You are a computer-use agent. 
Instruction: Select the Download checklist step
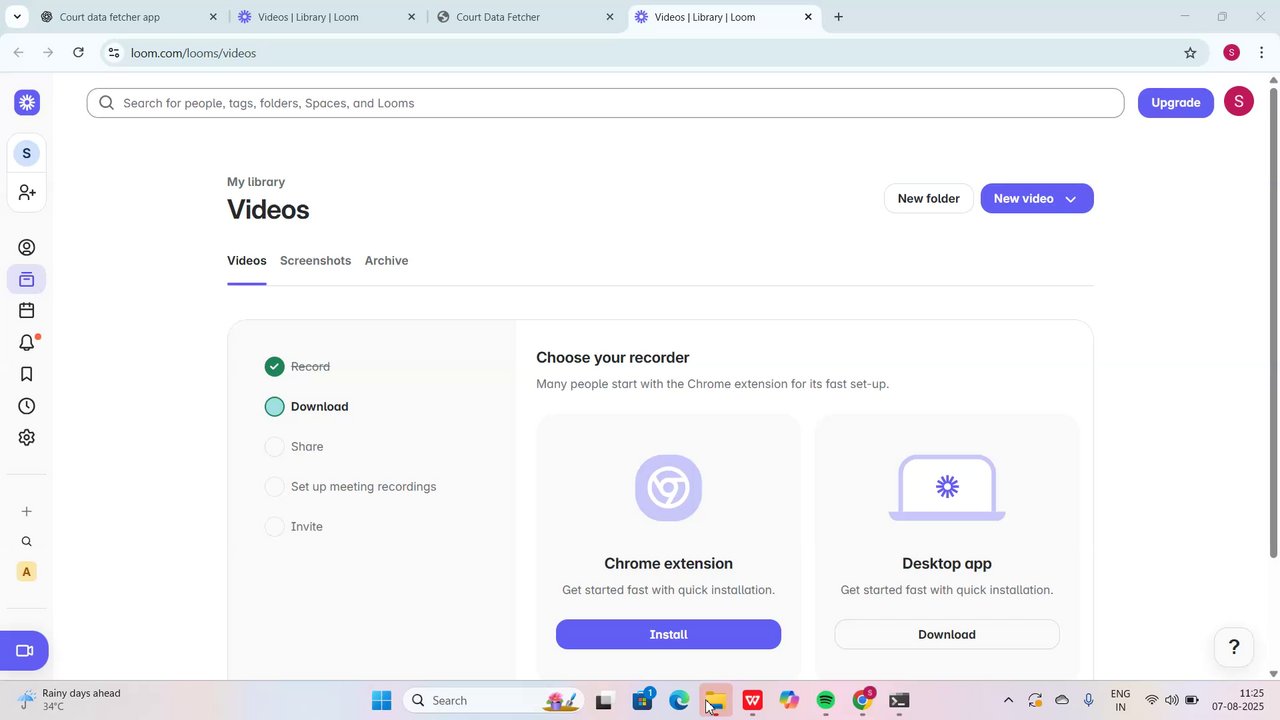pos(307,407)
